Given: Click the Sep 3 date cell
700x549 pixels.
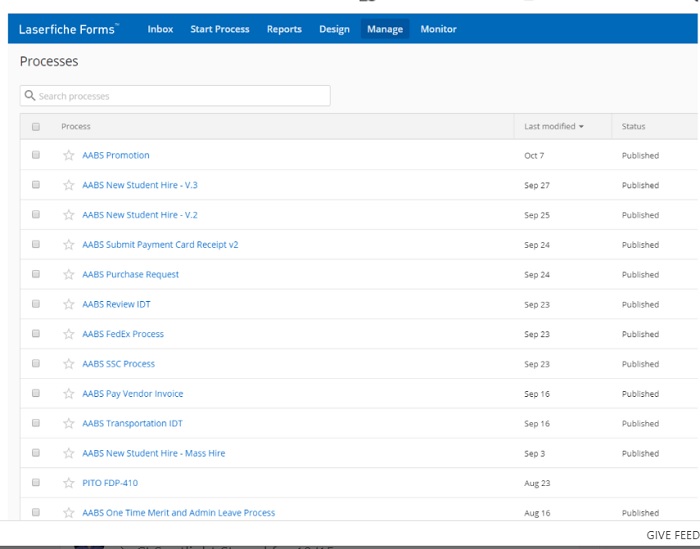Looking at the screenshot, I should 534,454.
